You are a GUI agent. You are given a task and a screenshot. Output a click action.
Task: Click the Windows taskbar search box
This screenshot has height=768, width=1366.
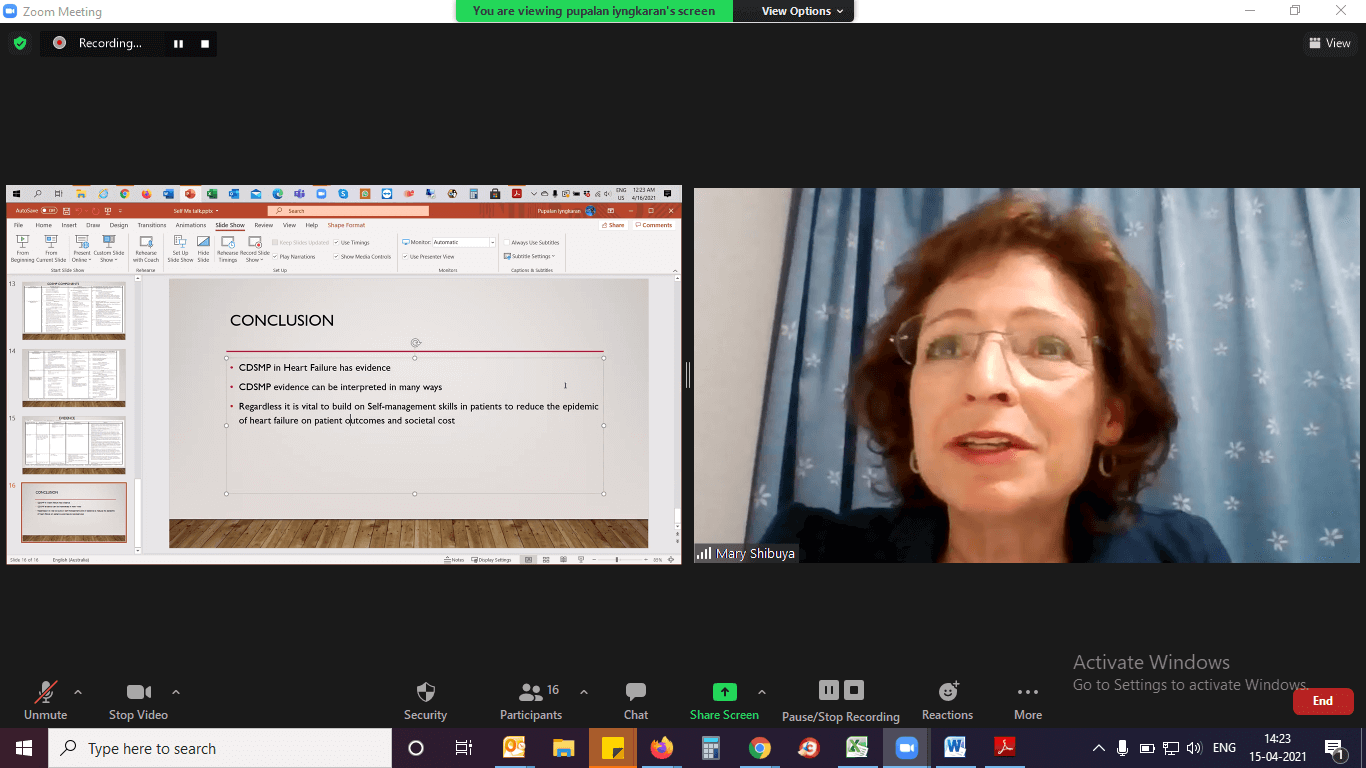(x=220, y=748)
